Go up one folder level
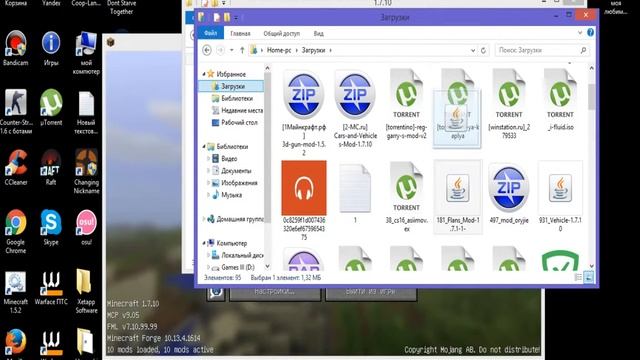Viewport: 640px width, 360px height. click(242, 50)
